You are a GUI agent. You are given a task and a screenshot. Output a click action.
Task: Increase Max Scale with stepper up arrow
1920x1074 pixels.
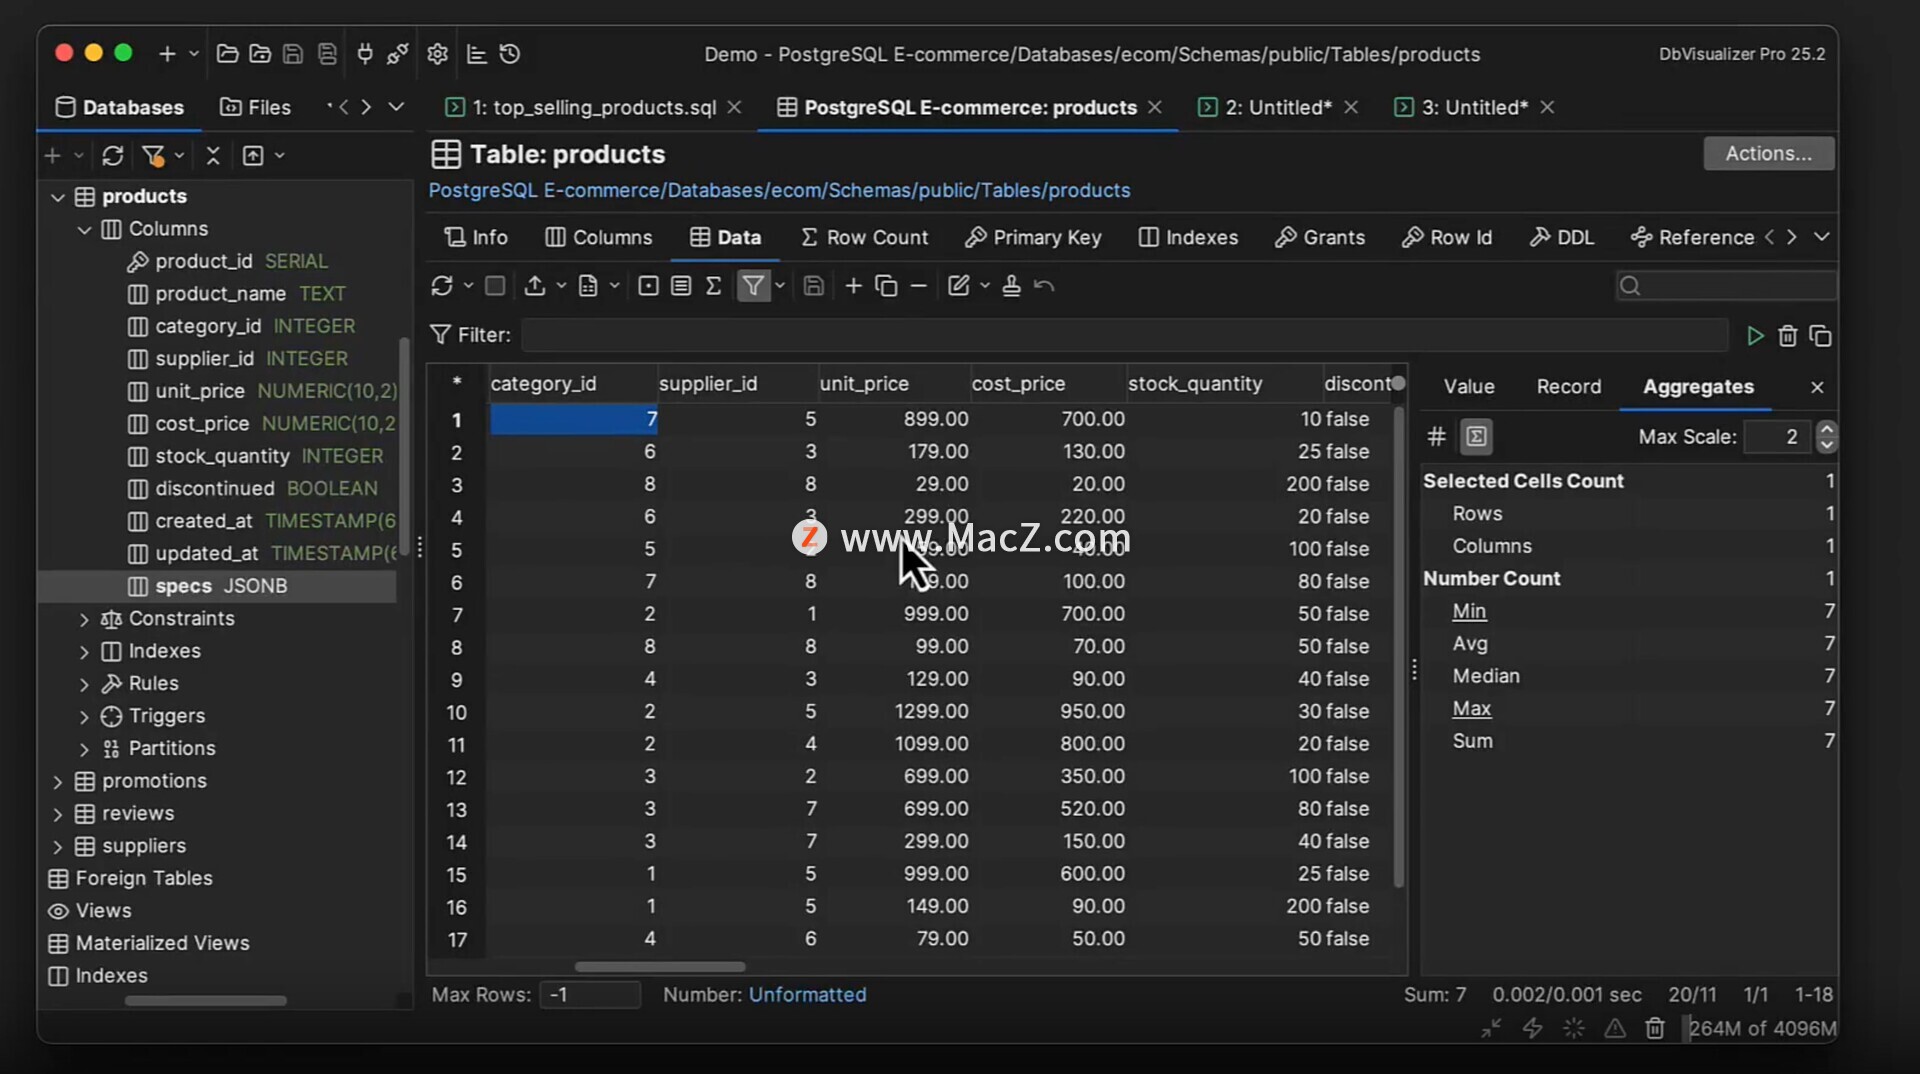pos(1826,429)
